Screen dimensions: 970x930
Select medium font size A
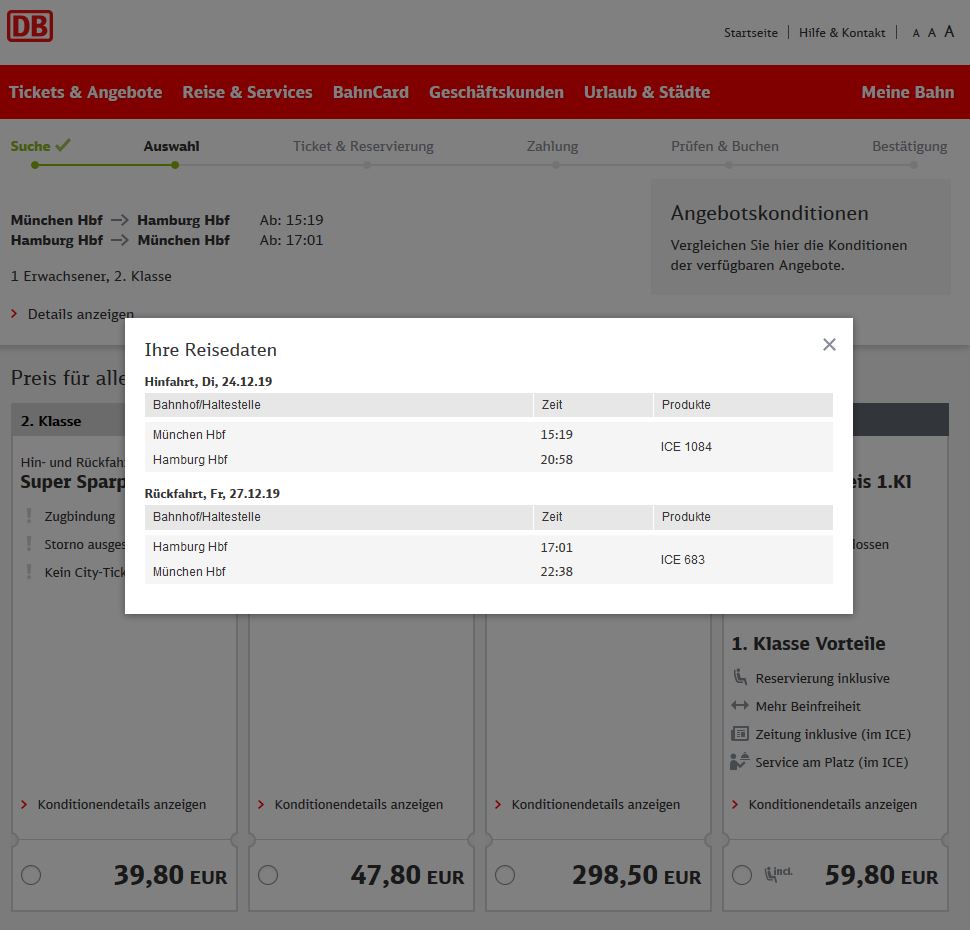tap(931, 33)
